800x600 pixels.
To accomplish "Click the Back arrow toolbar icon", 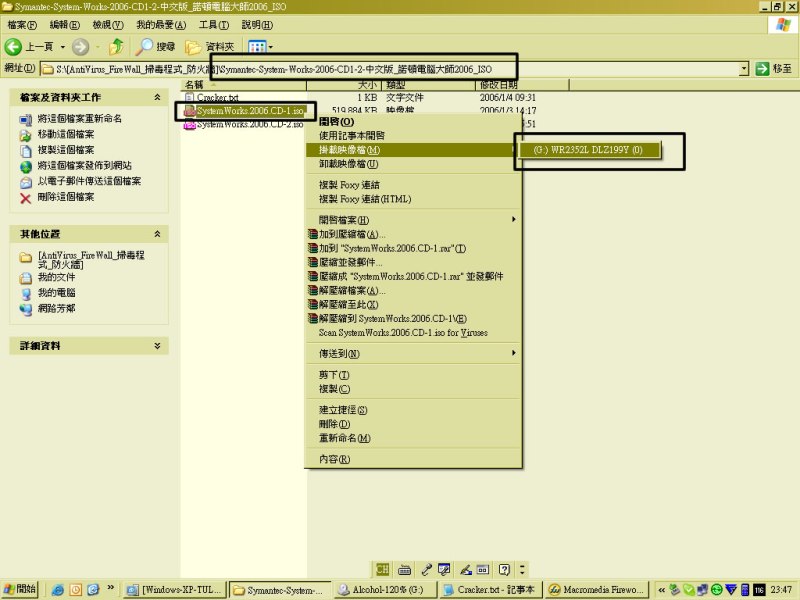I will pyautogui.click(x=14, y=46).
